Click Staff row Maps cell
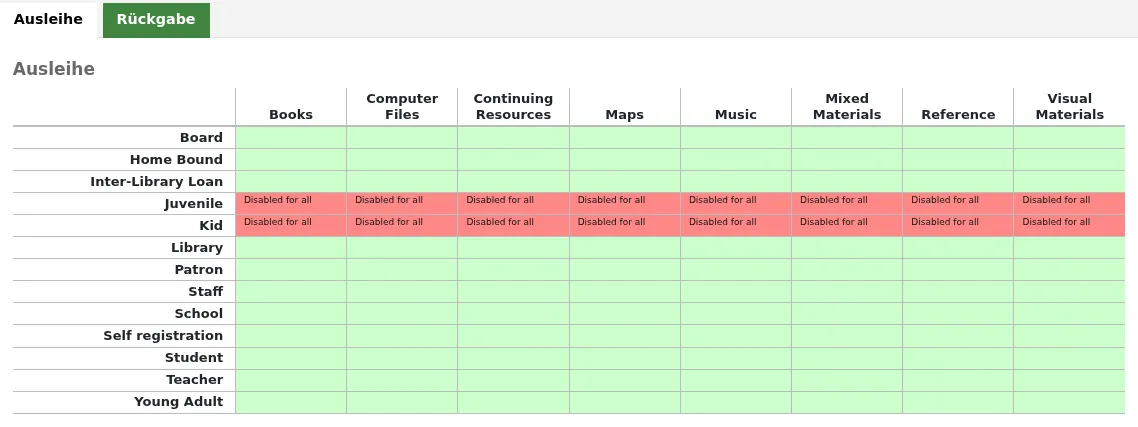 (625, 291)
